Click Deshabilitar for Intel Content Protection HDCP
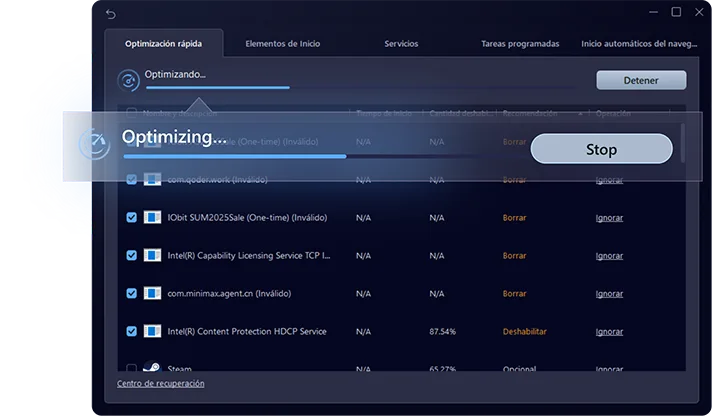 point(524,332)
